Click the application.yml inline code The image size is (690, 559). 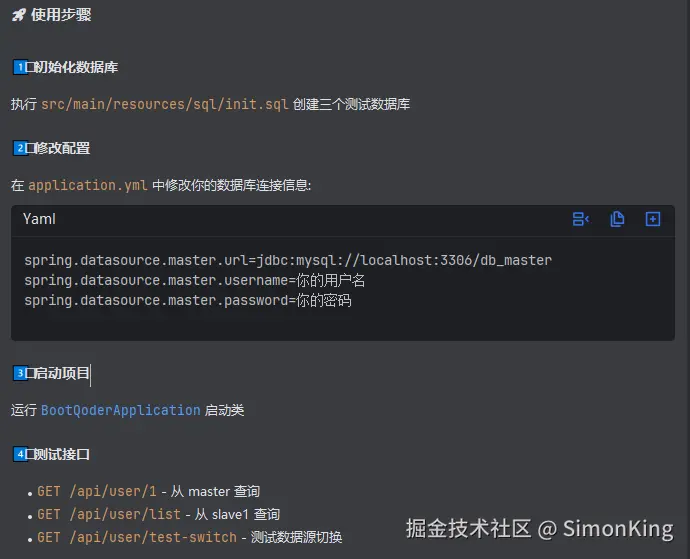[x=88, y=185]
